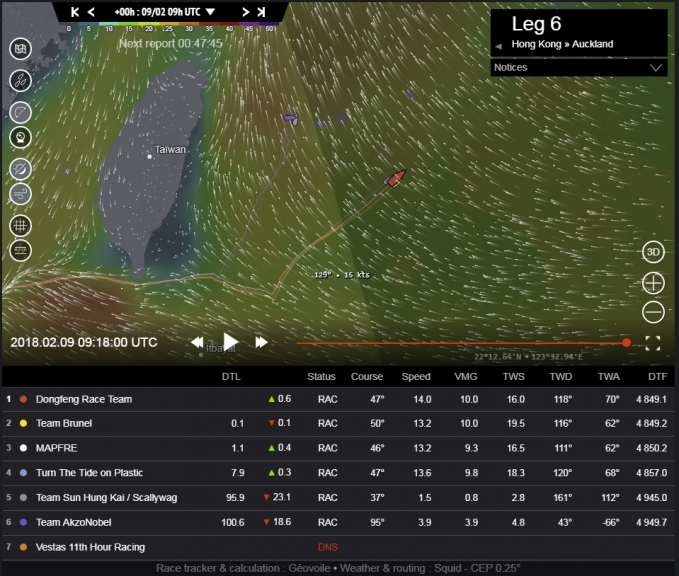This screenshot has height=576, width=679.
Task: Enter fullscreen mode
Action: (653, 343)
